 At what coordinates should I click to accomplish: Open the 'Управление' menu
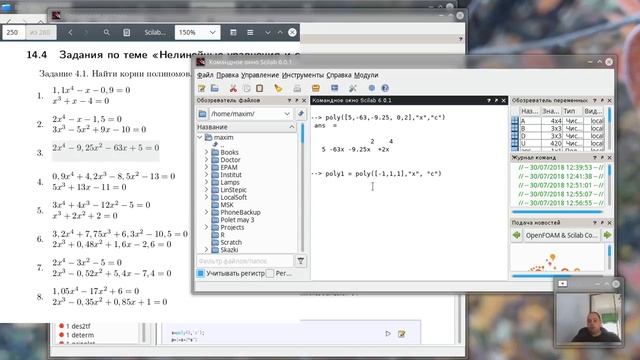click(260, 75)
